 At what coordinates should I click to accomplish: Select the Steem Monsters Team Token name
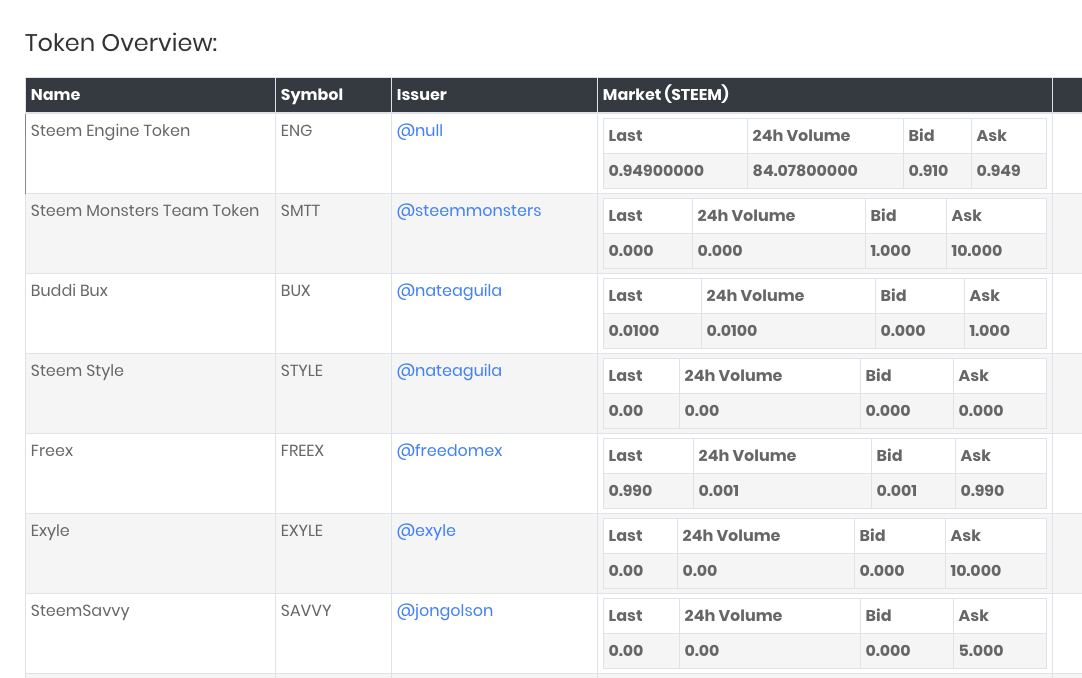pos(145,210)
